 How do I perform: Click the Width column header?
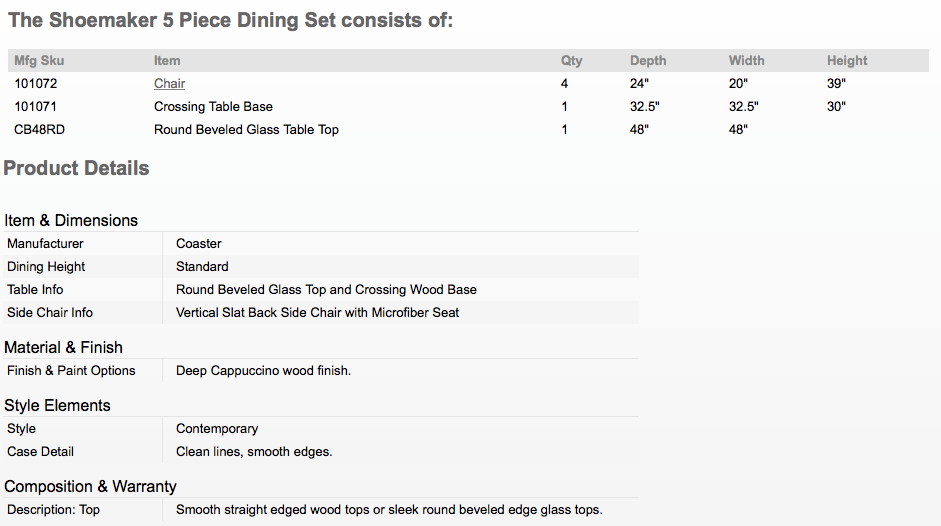pos(747,61)
